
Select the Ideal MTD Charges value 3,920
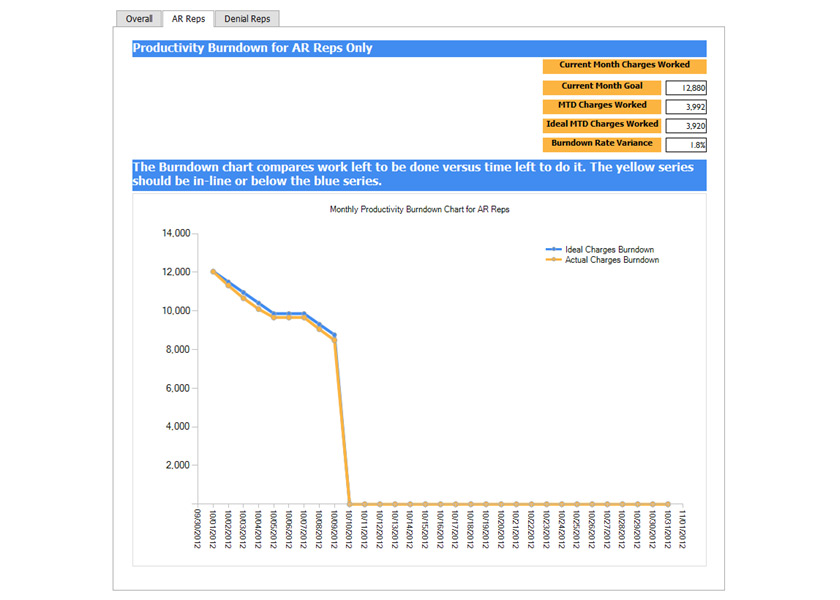686,126
